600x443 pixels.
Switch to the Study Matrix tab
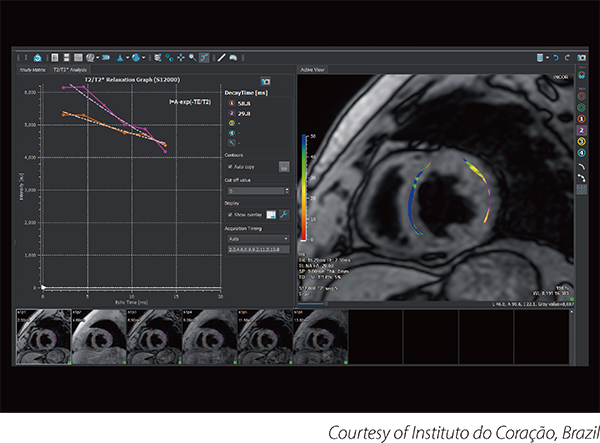(33, 70)
